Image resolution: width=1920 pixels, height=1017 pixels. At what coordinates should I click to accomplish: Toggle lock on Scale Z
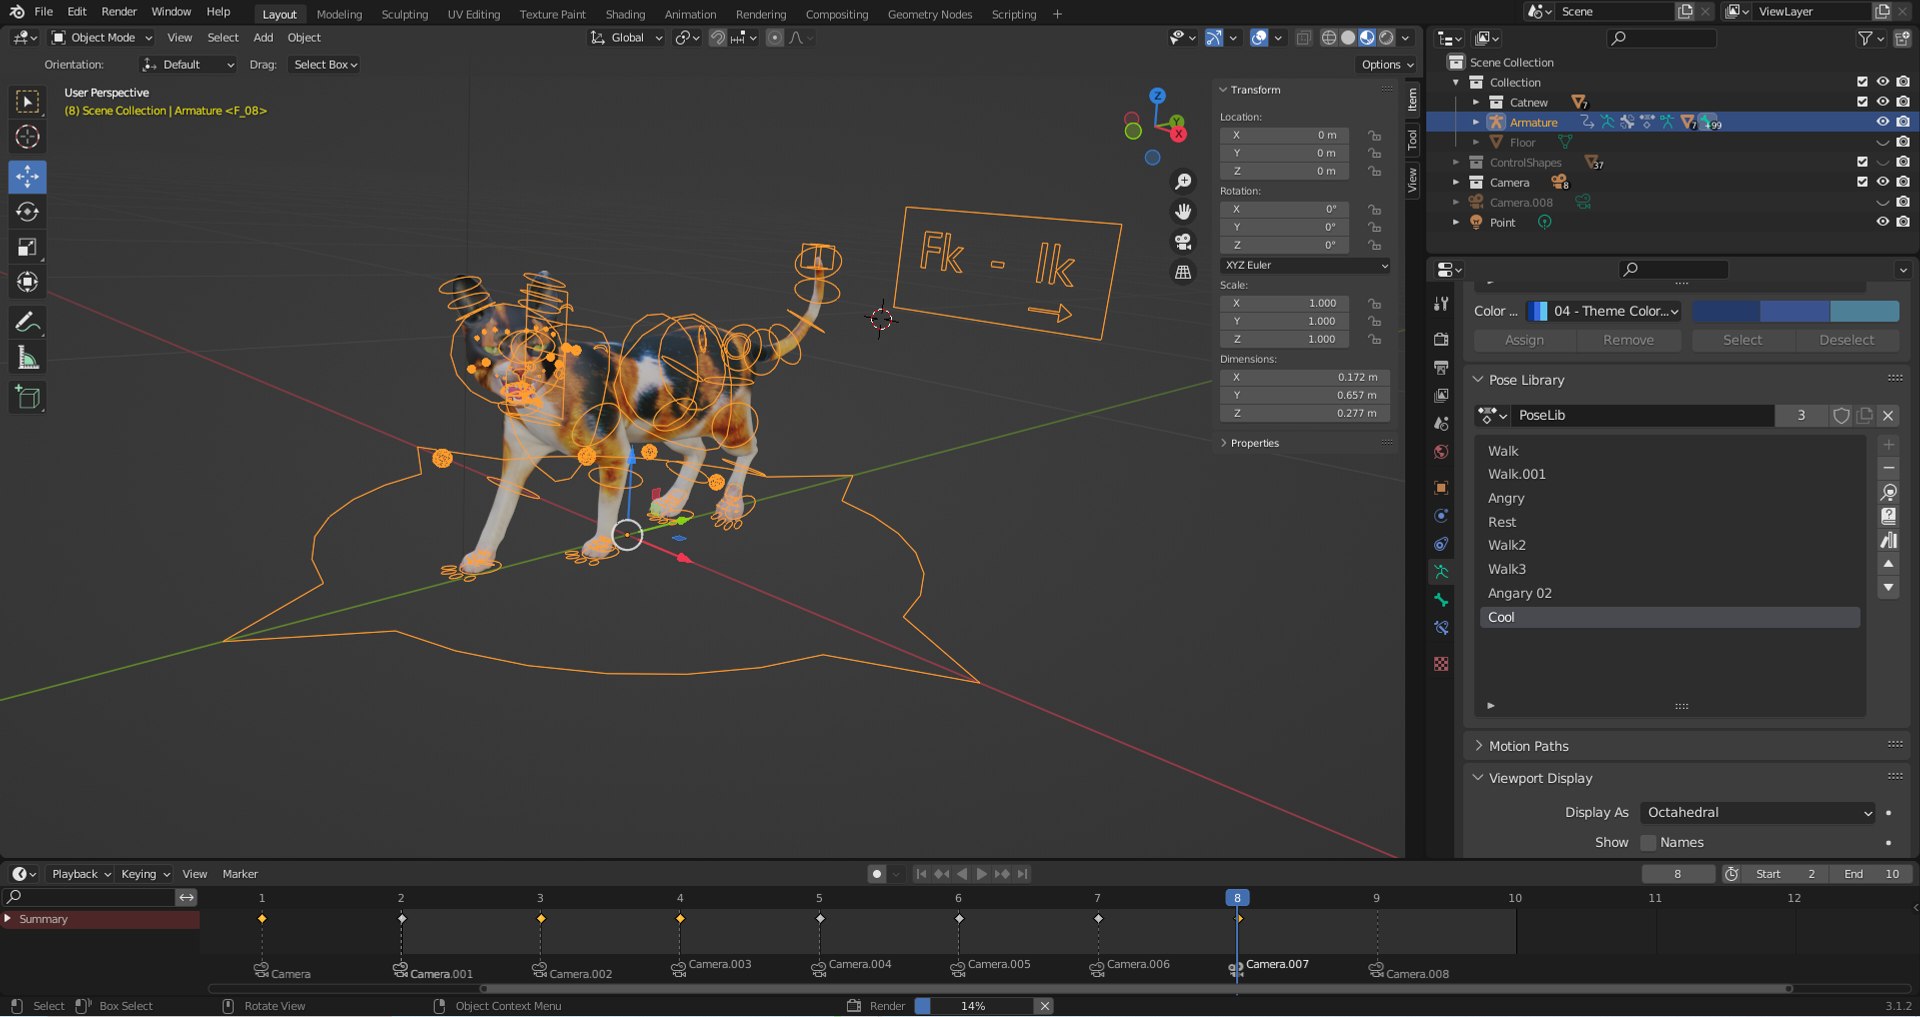[x=1375, y=339]
